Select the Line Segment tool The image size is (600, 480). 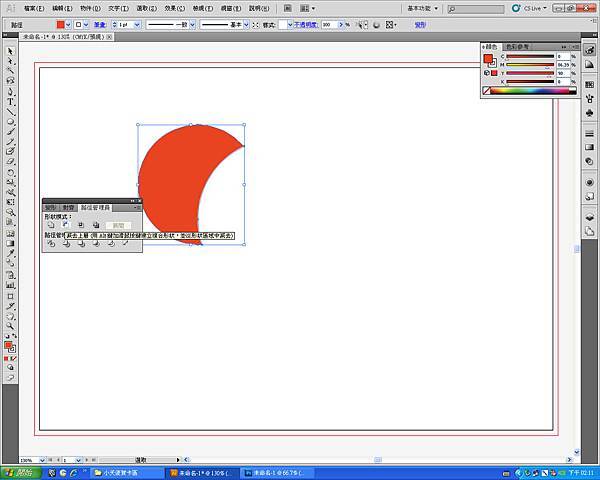(x=10, y=112)
